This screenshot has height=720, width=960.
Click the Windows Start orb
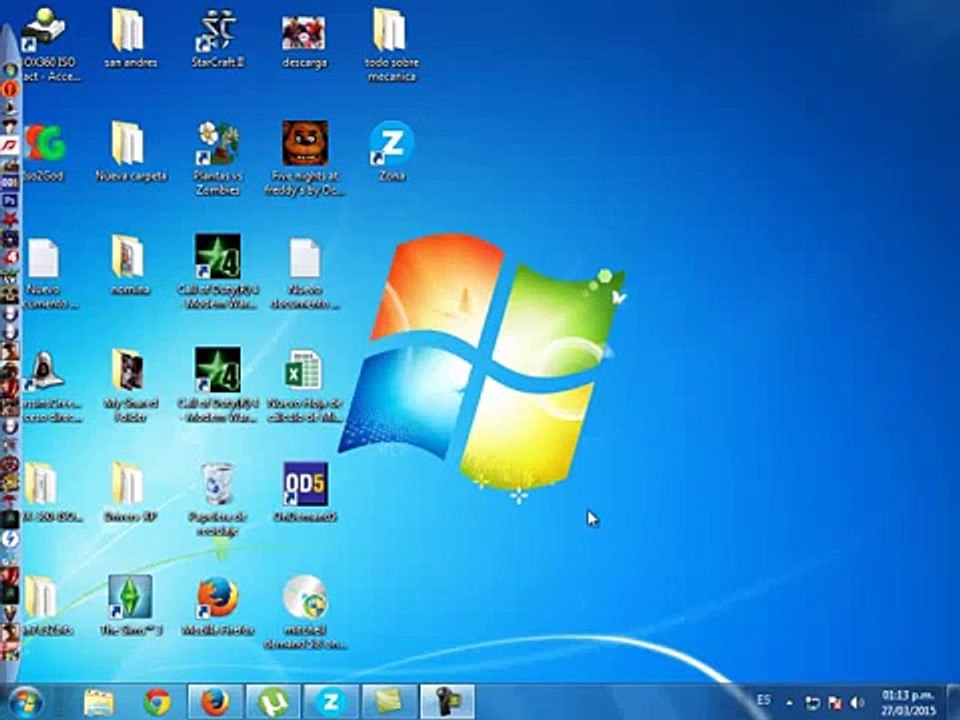(26, 702)
